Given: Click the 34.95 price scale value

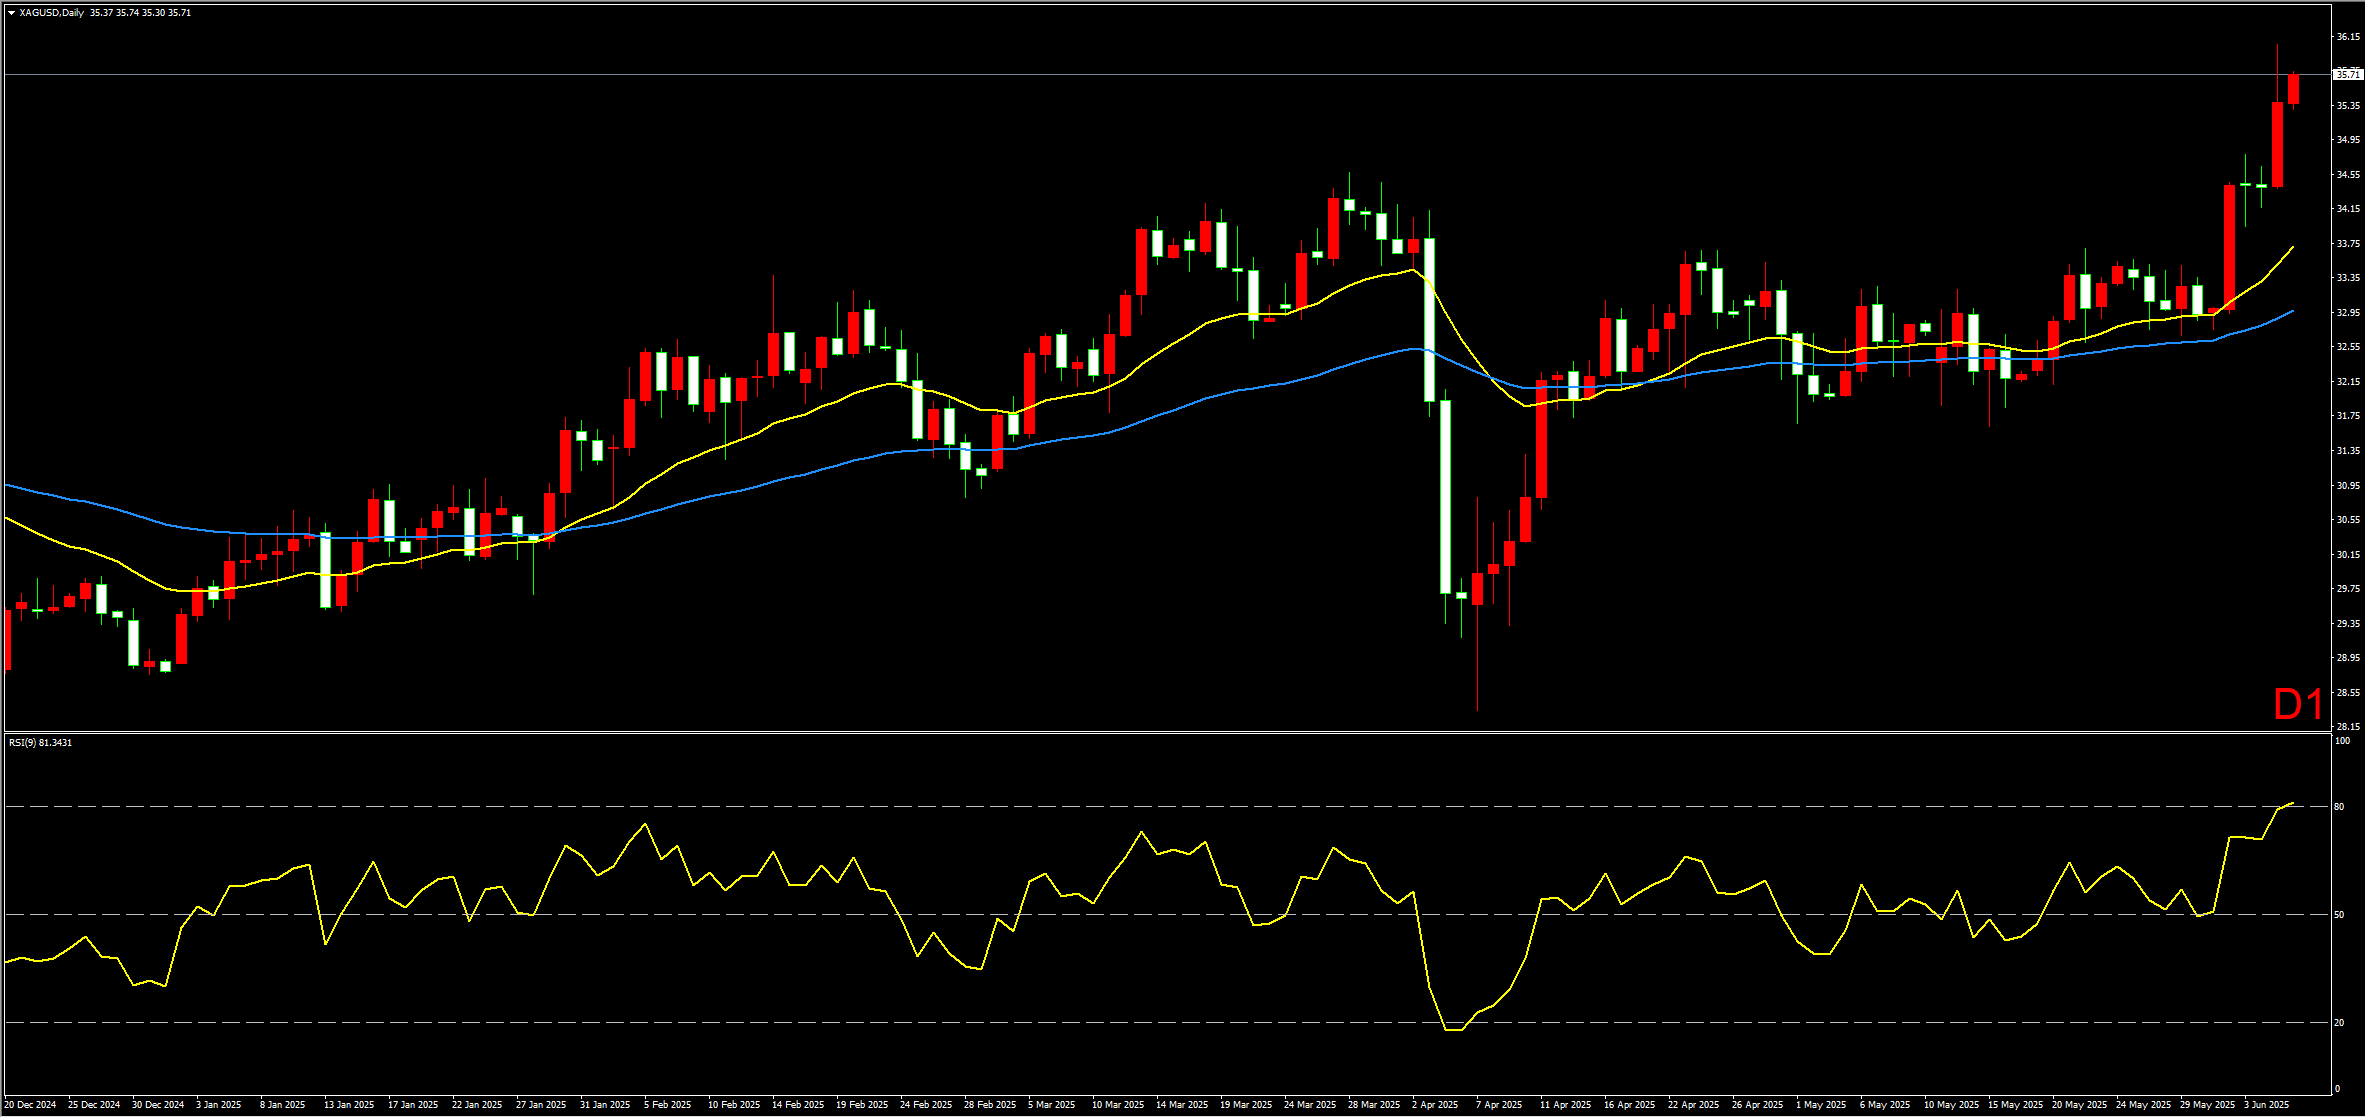Looking at the screenshot, I should (2348, 140).
